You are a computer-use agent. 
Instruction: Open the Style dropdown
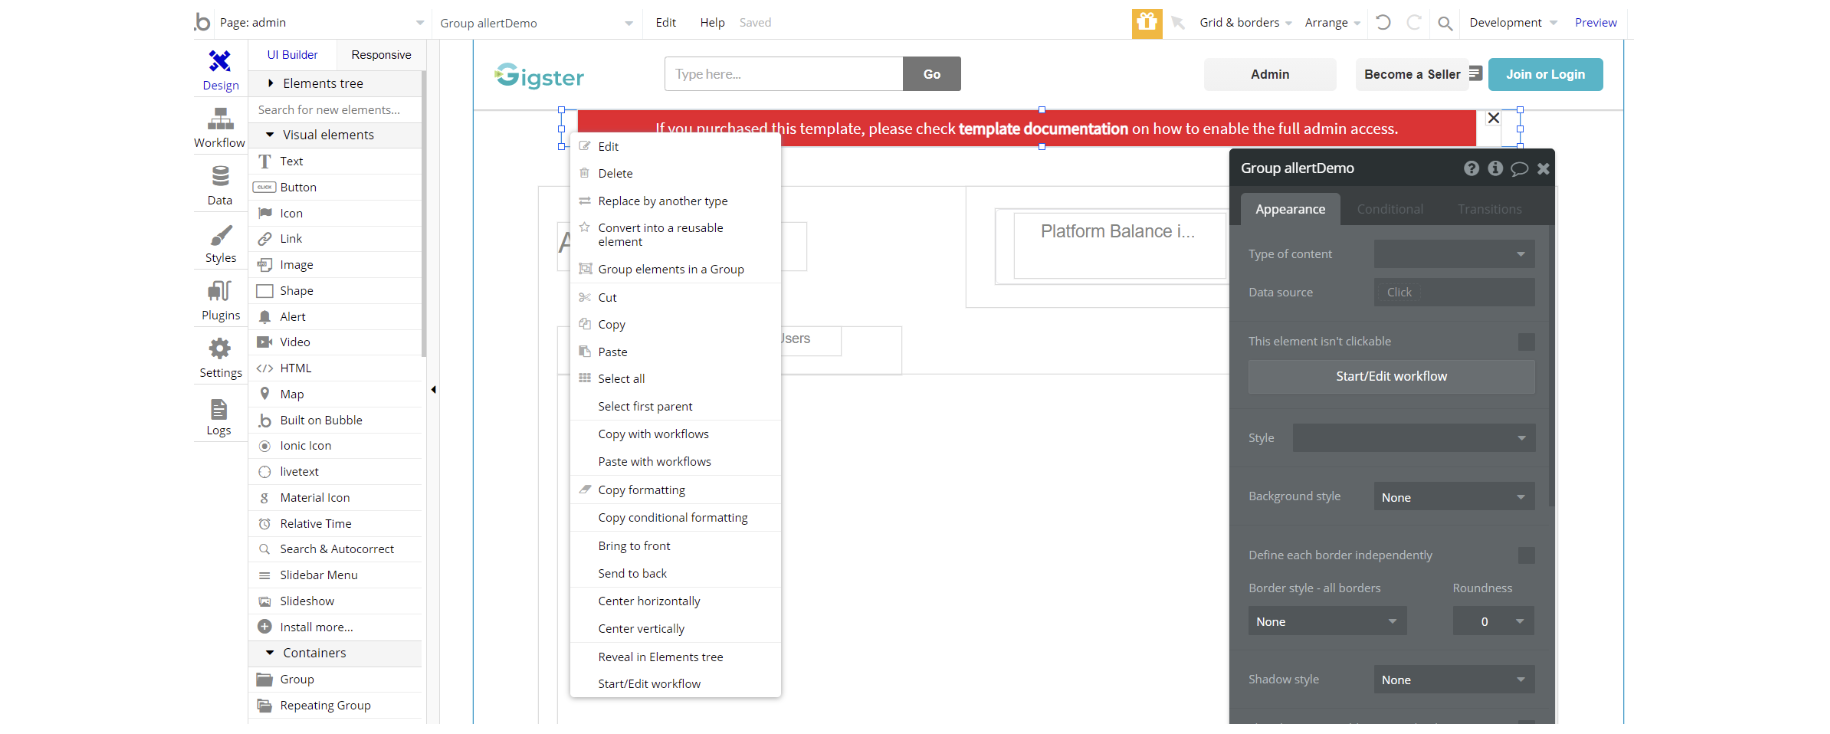[1414, 438]
